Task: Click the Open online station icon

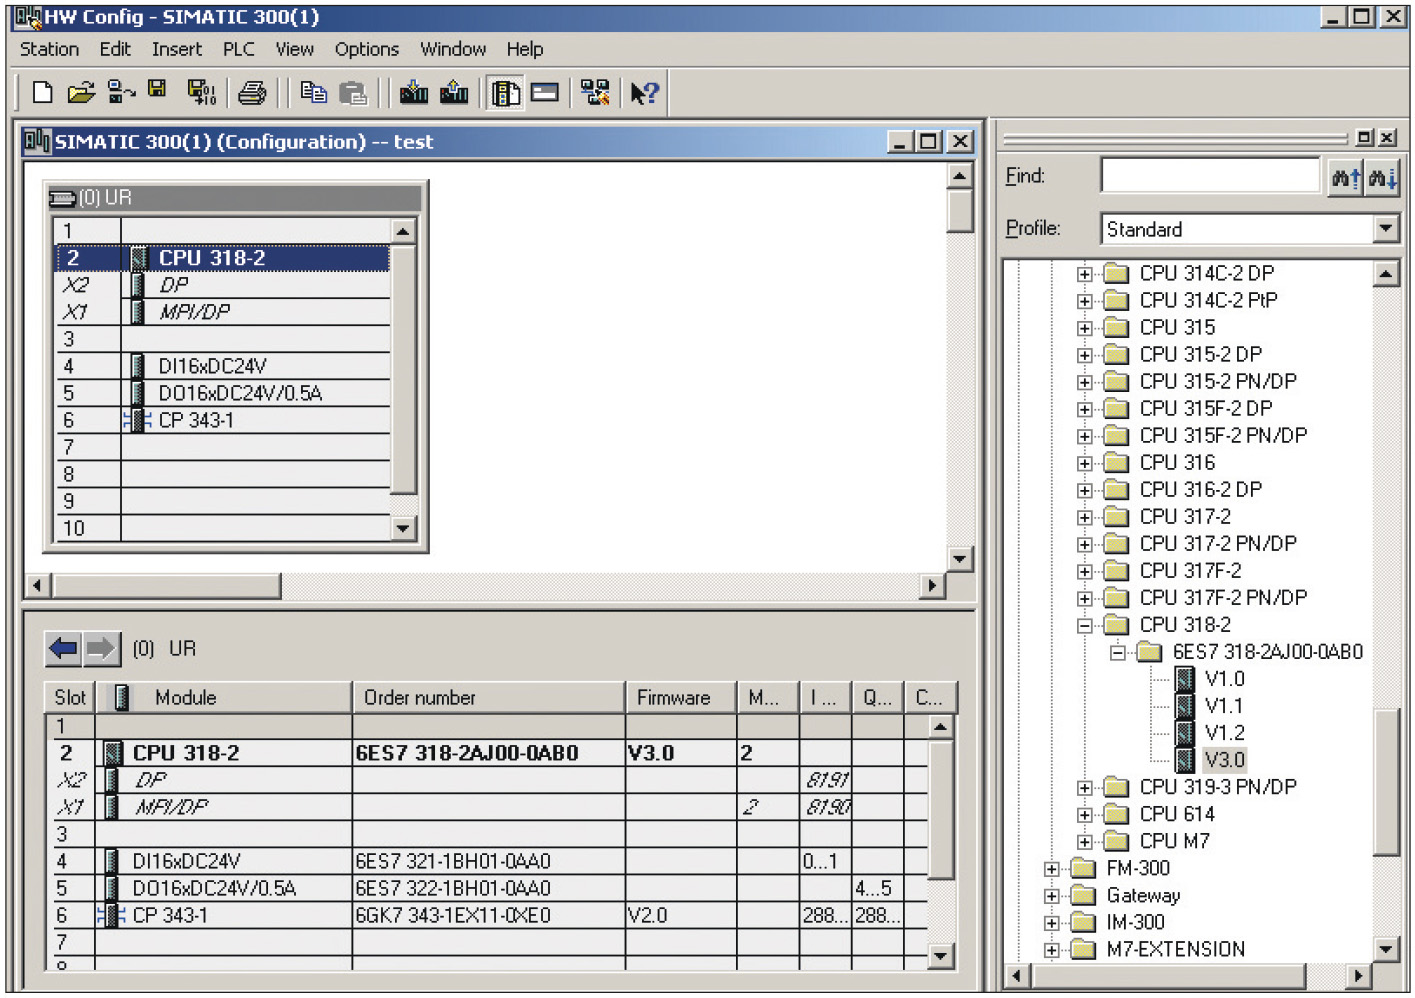Action: point(121,93)
